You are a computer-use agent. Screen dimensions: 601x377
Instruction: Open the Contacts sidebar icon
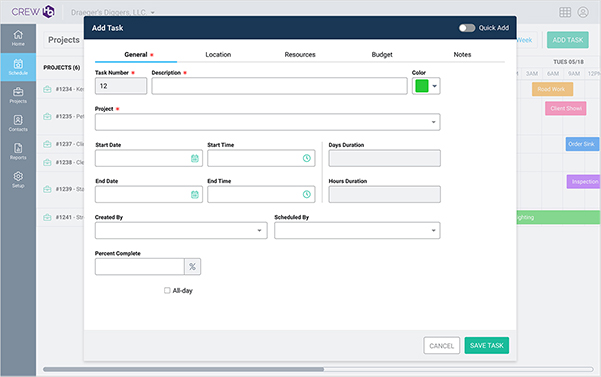[18, 123]
